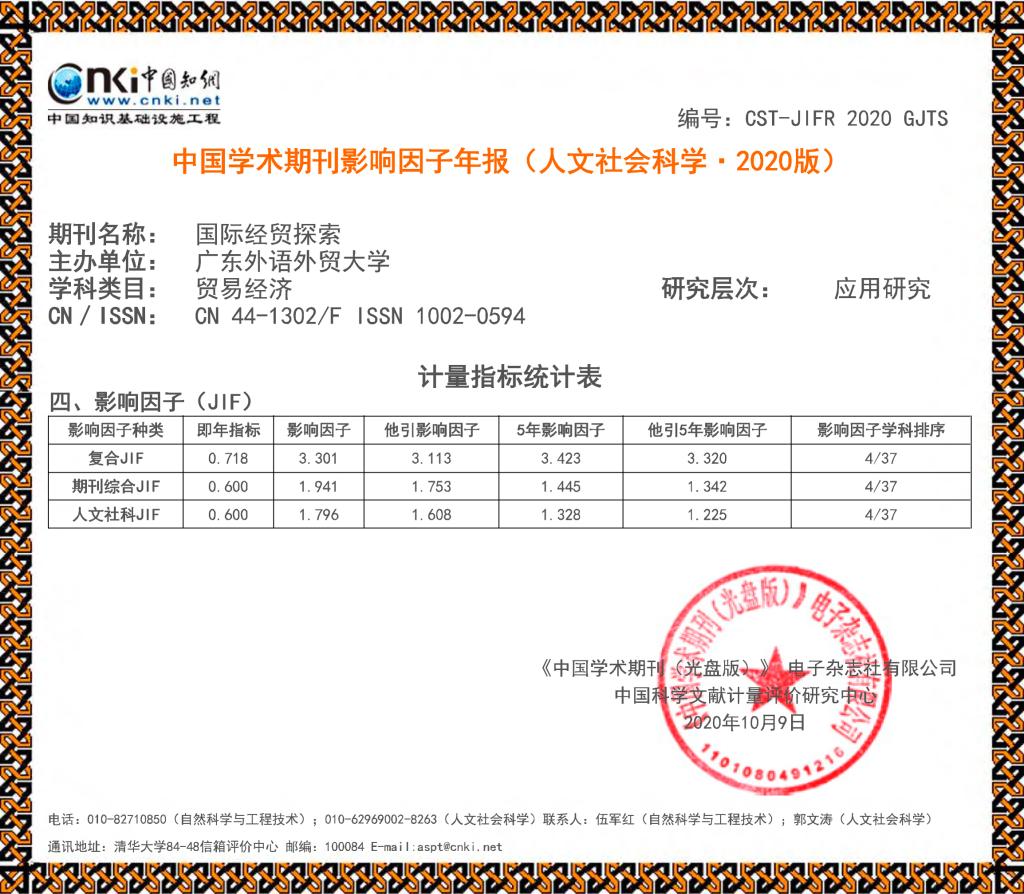Click the 即年指标 column header
Screen dimensions: 1024x894
(x=229, y=430)
